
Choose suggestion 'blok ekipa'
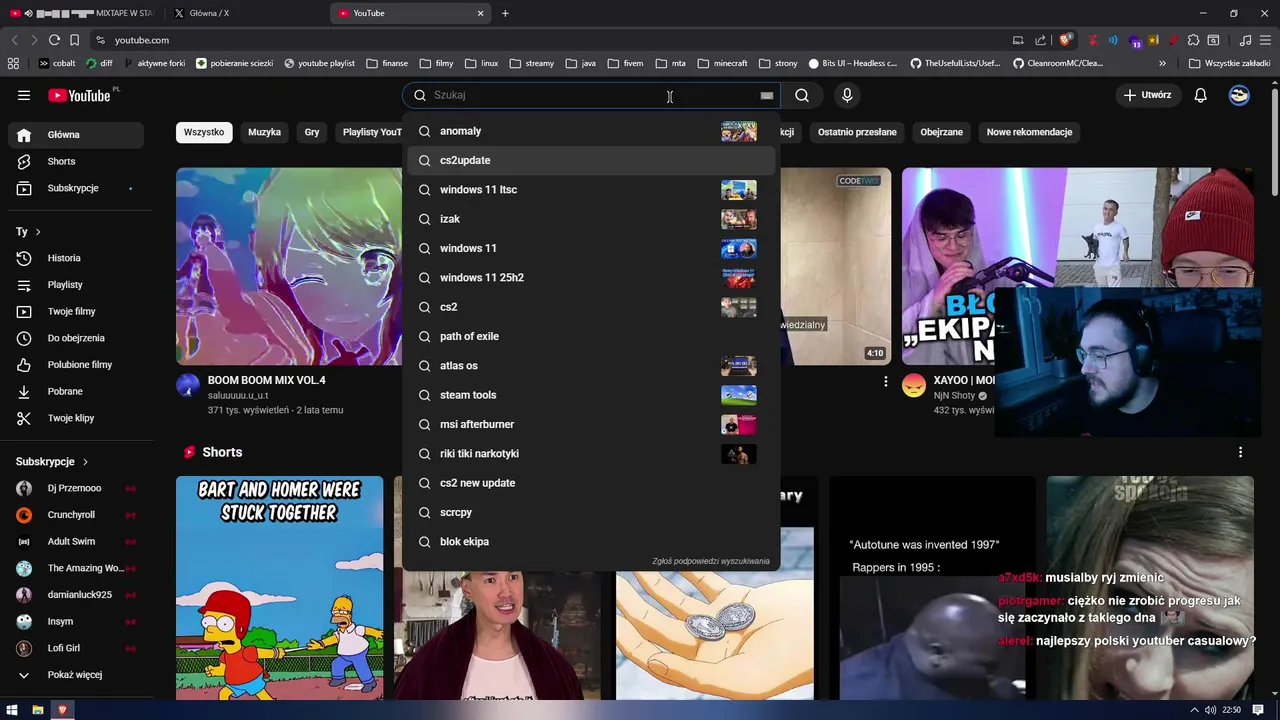coord(591,541)
